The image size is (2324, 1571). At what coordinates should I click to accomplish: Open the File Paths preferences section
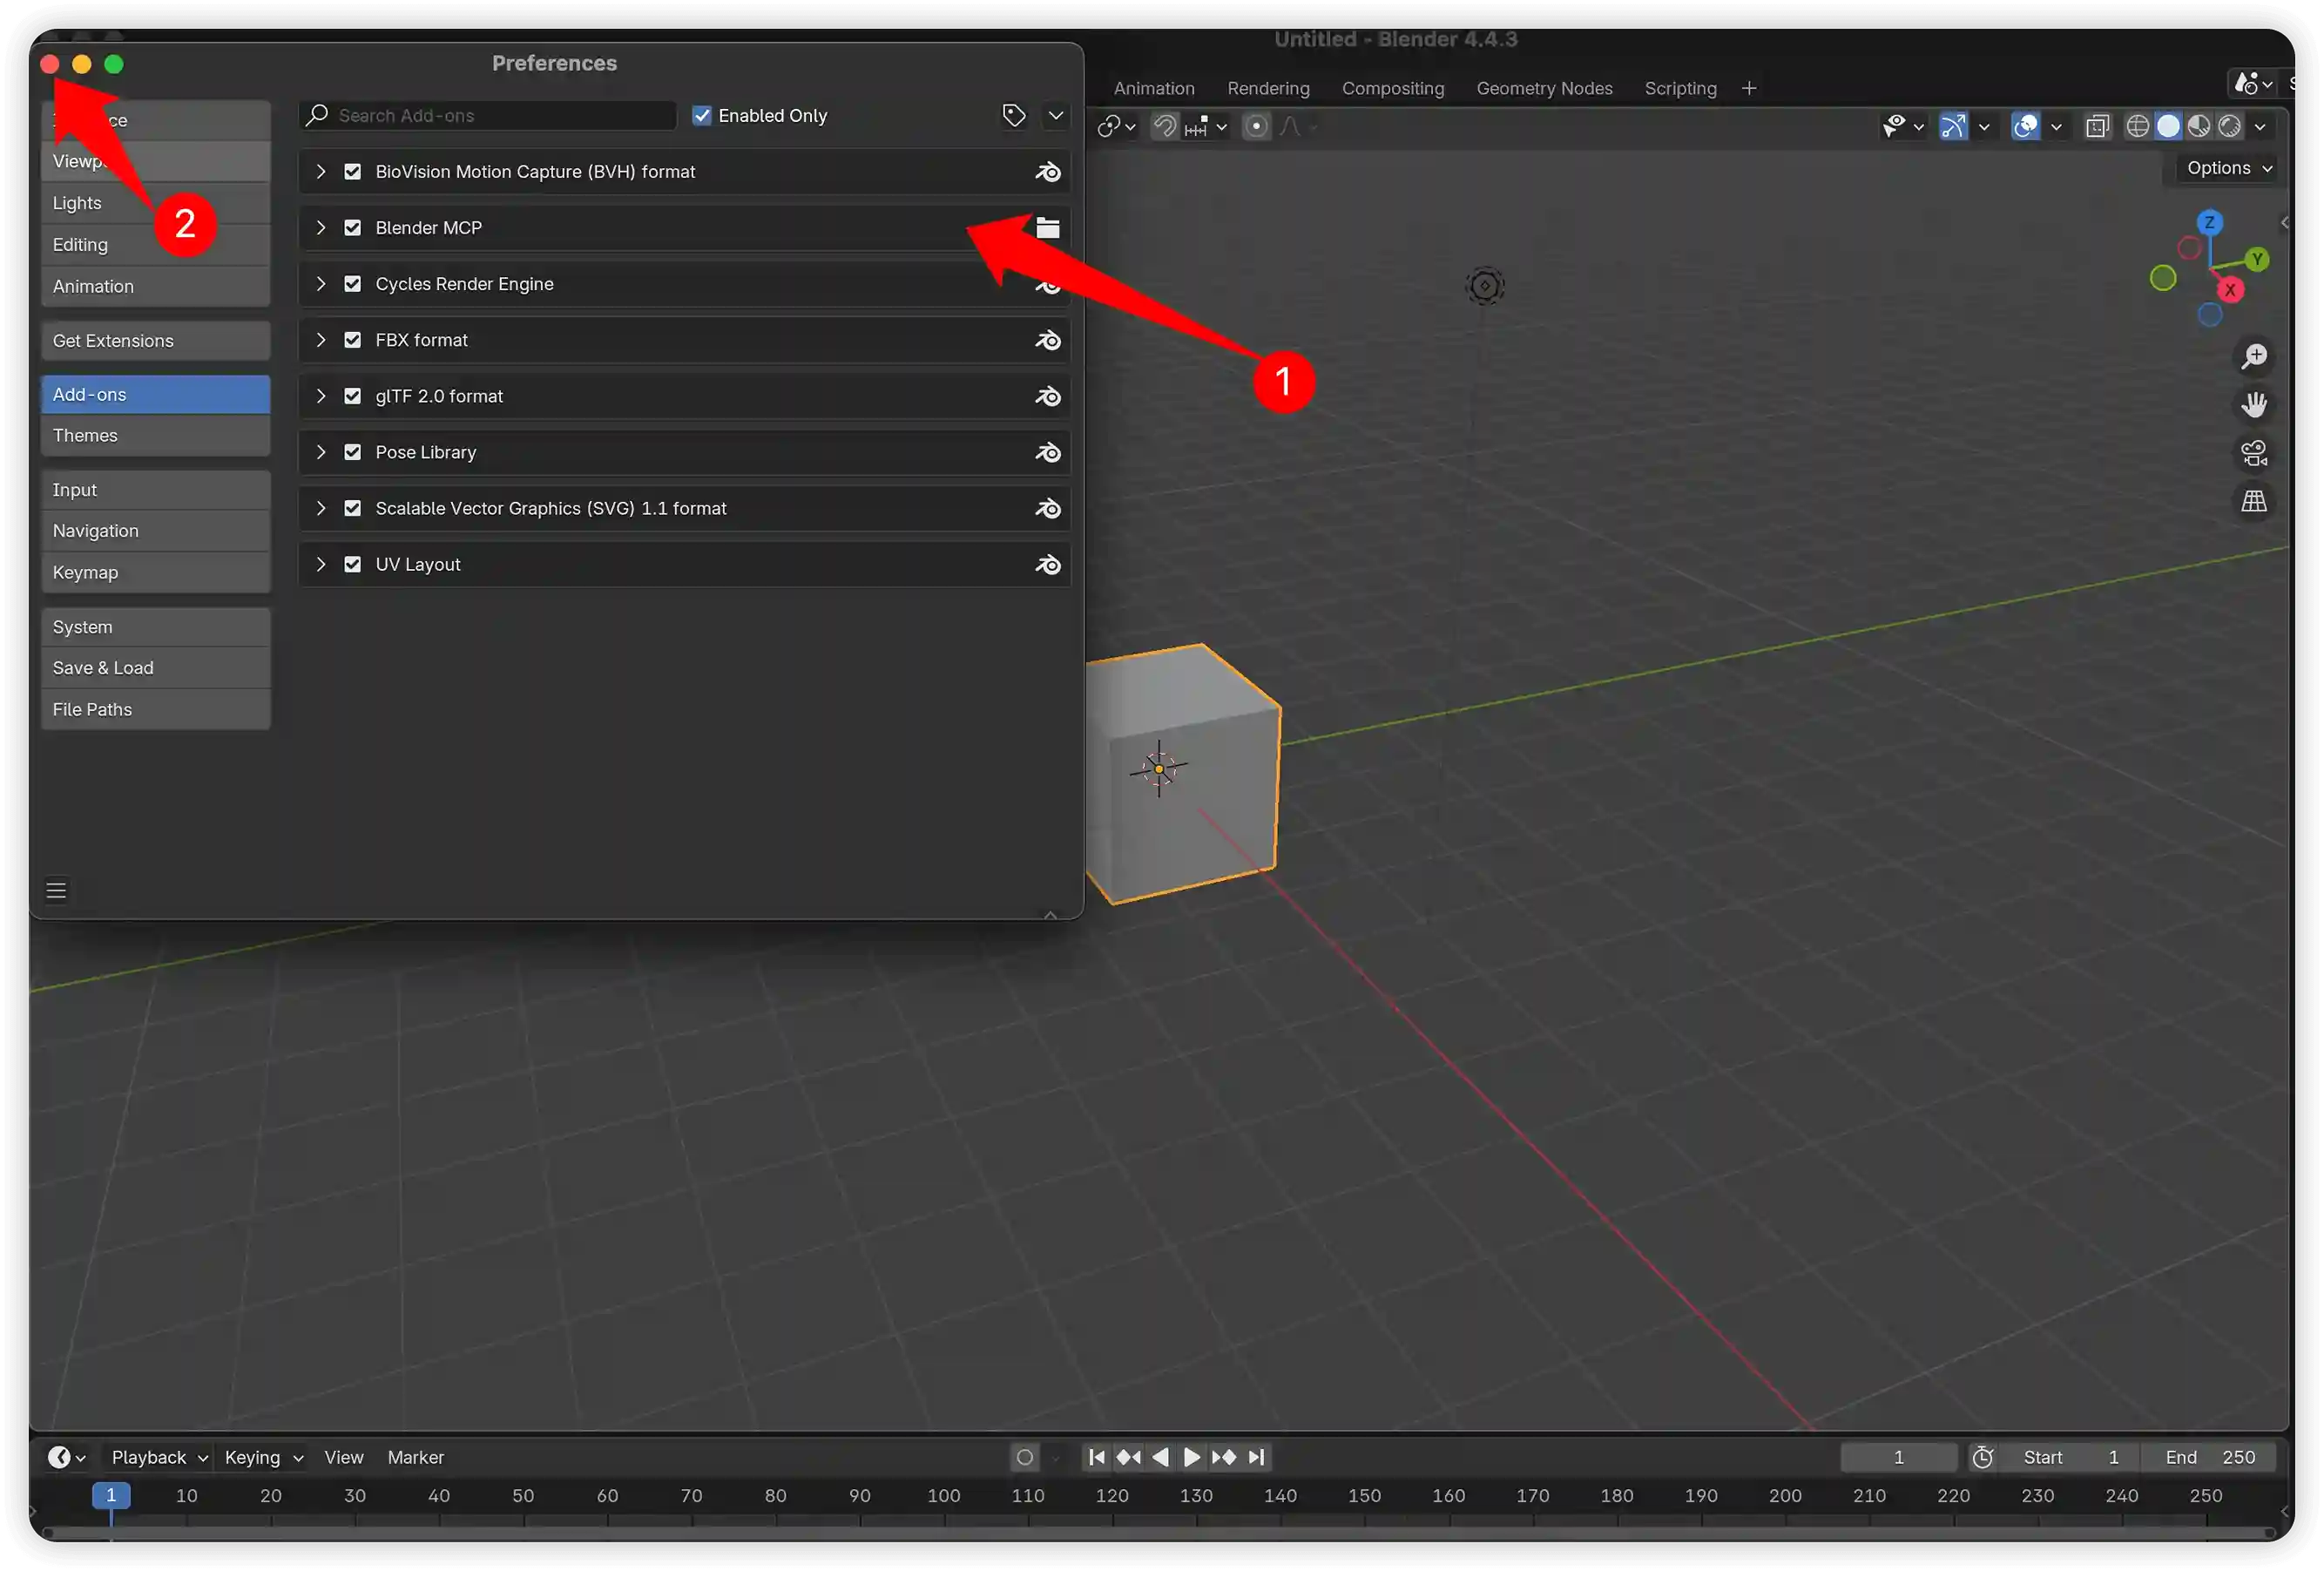(x=156, y=710)
